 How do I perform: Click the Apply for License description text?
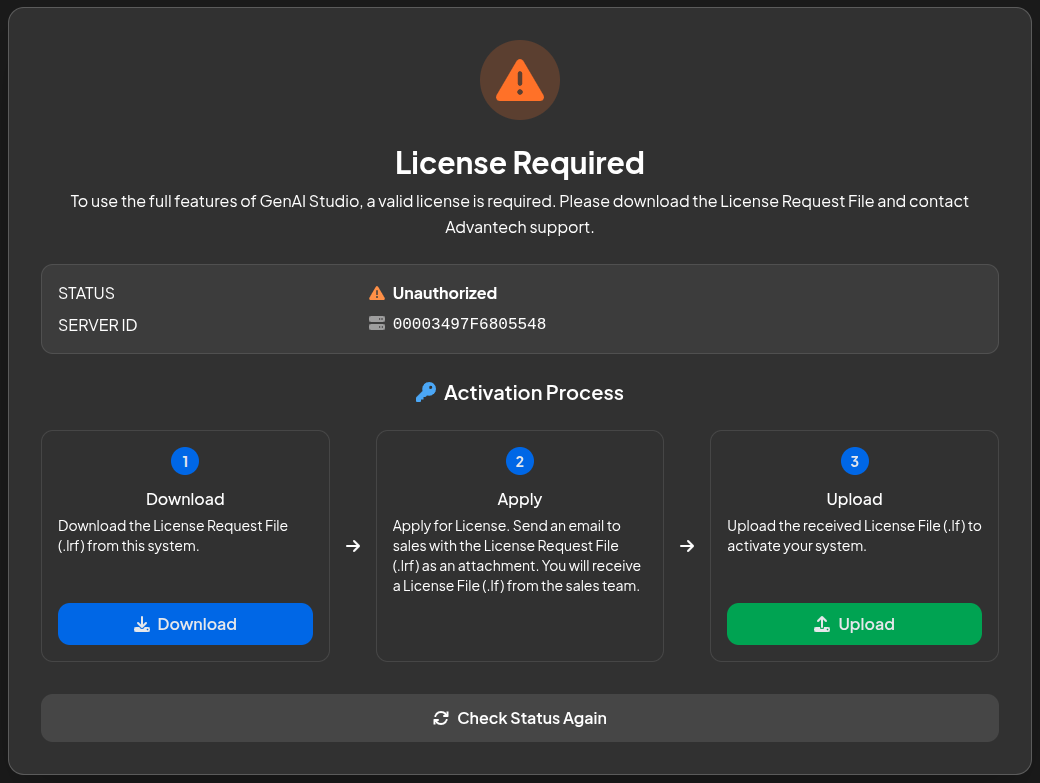(517, 556)
